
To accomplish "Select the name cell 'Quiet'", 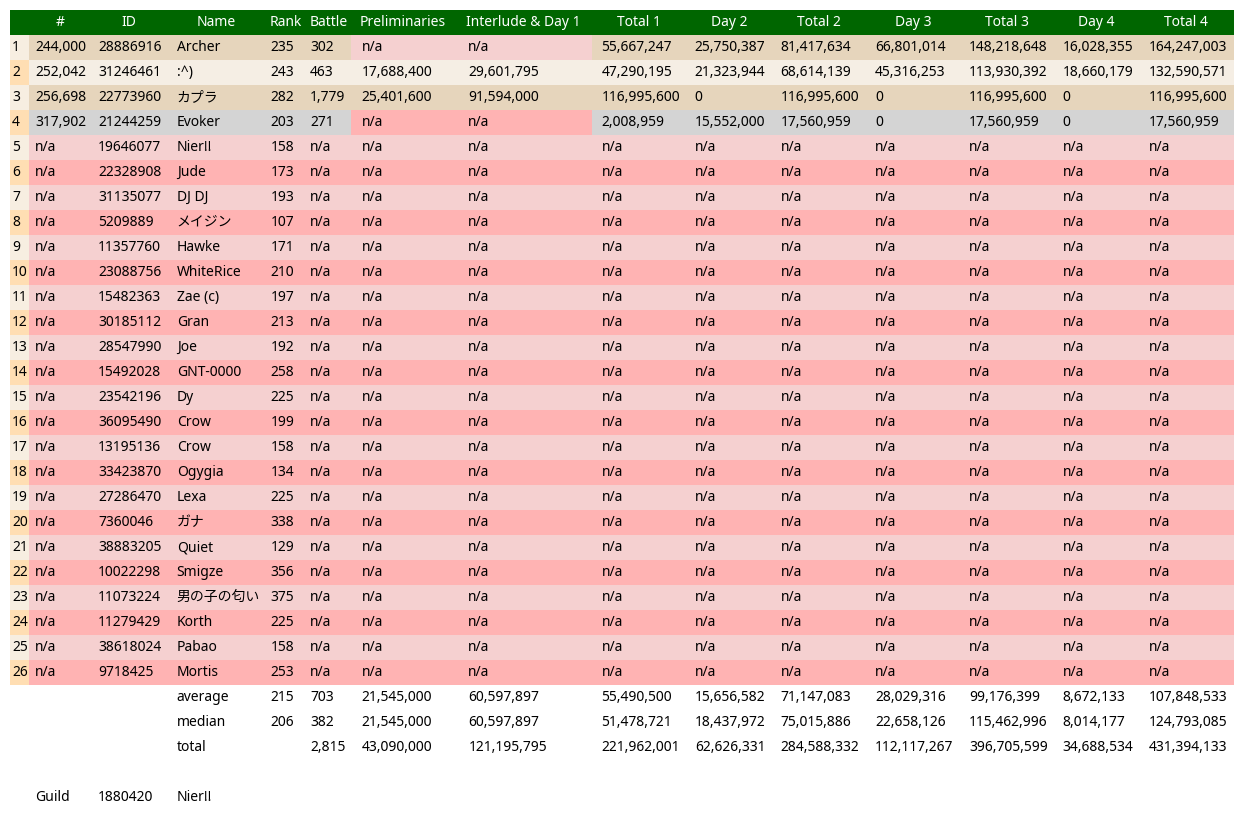I will (195, 546).
